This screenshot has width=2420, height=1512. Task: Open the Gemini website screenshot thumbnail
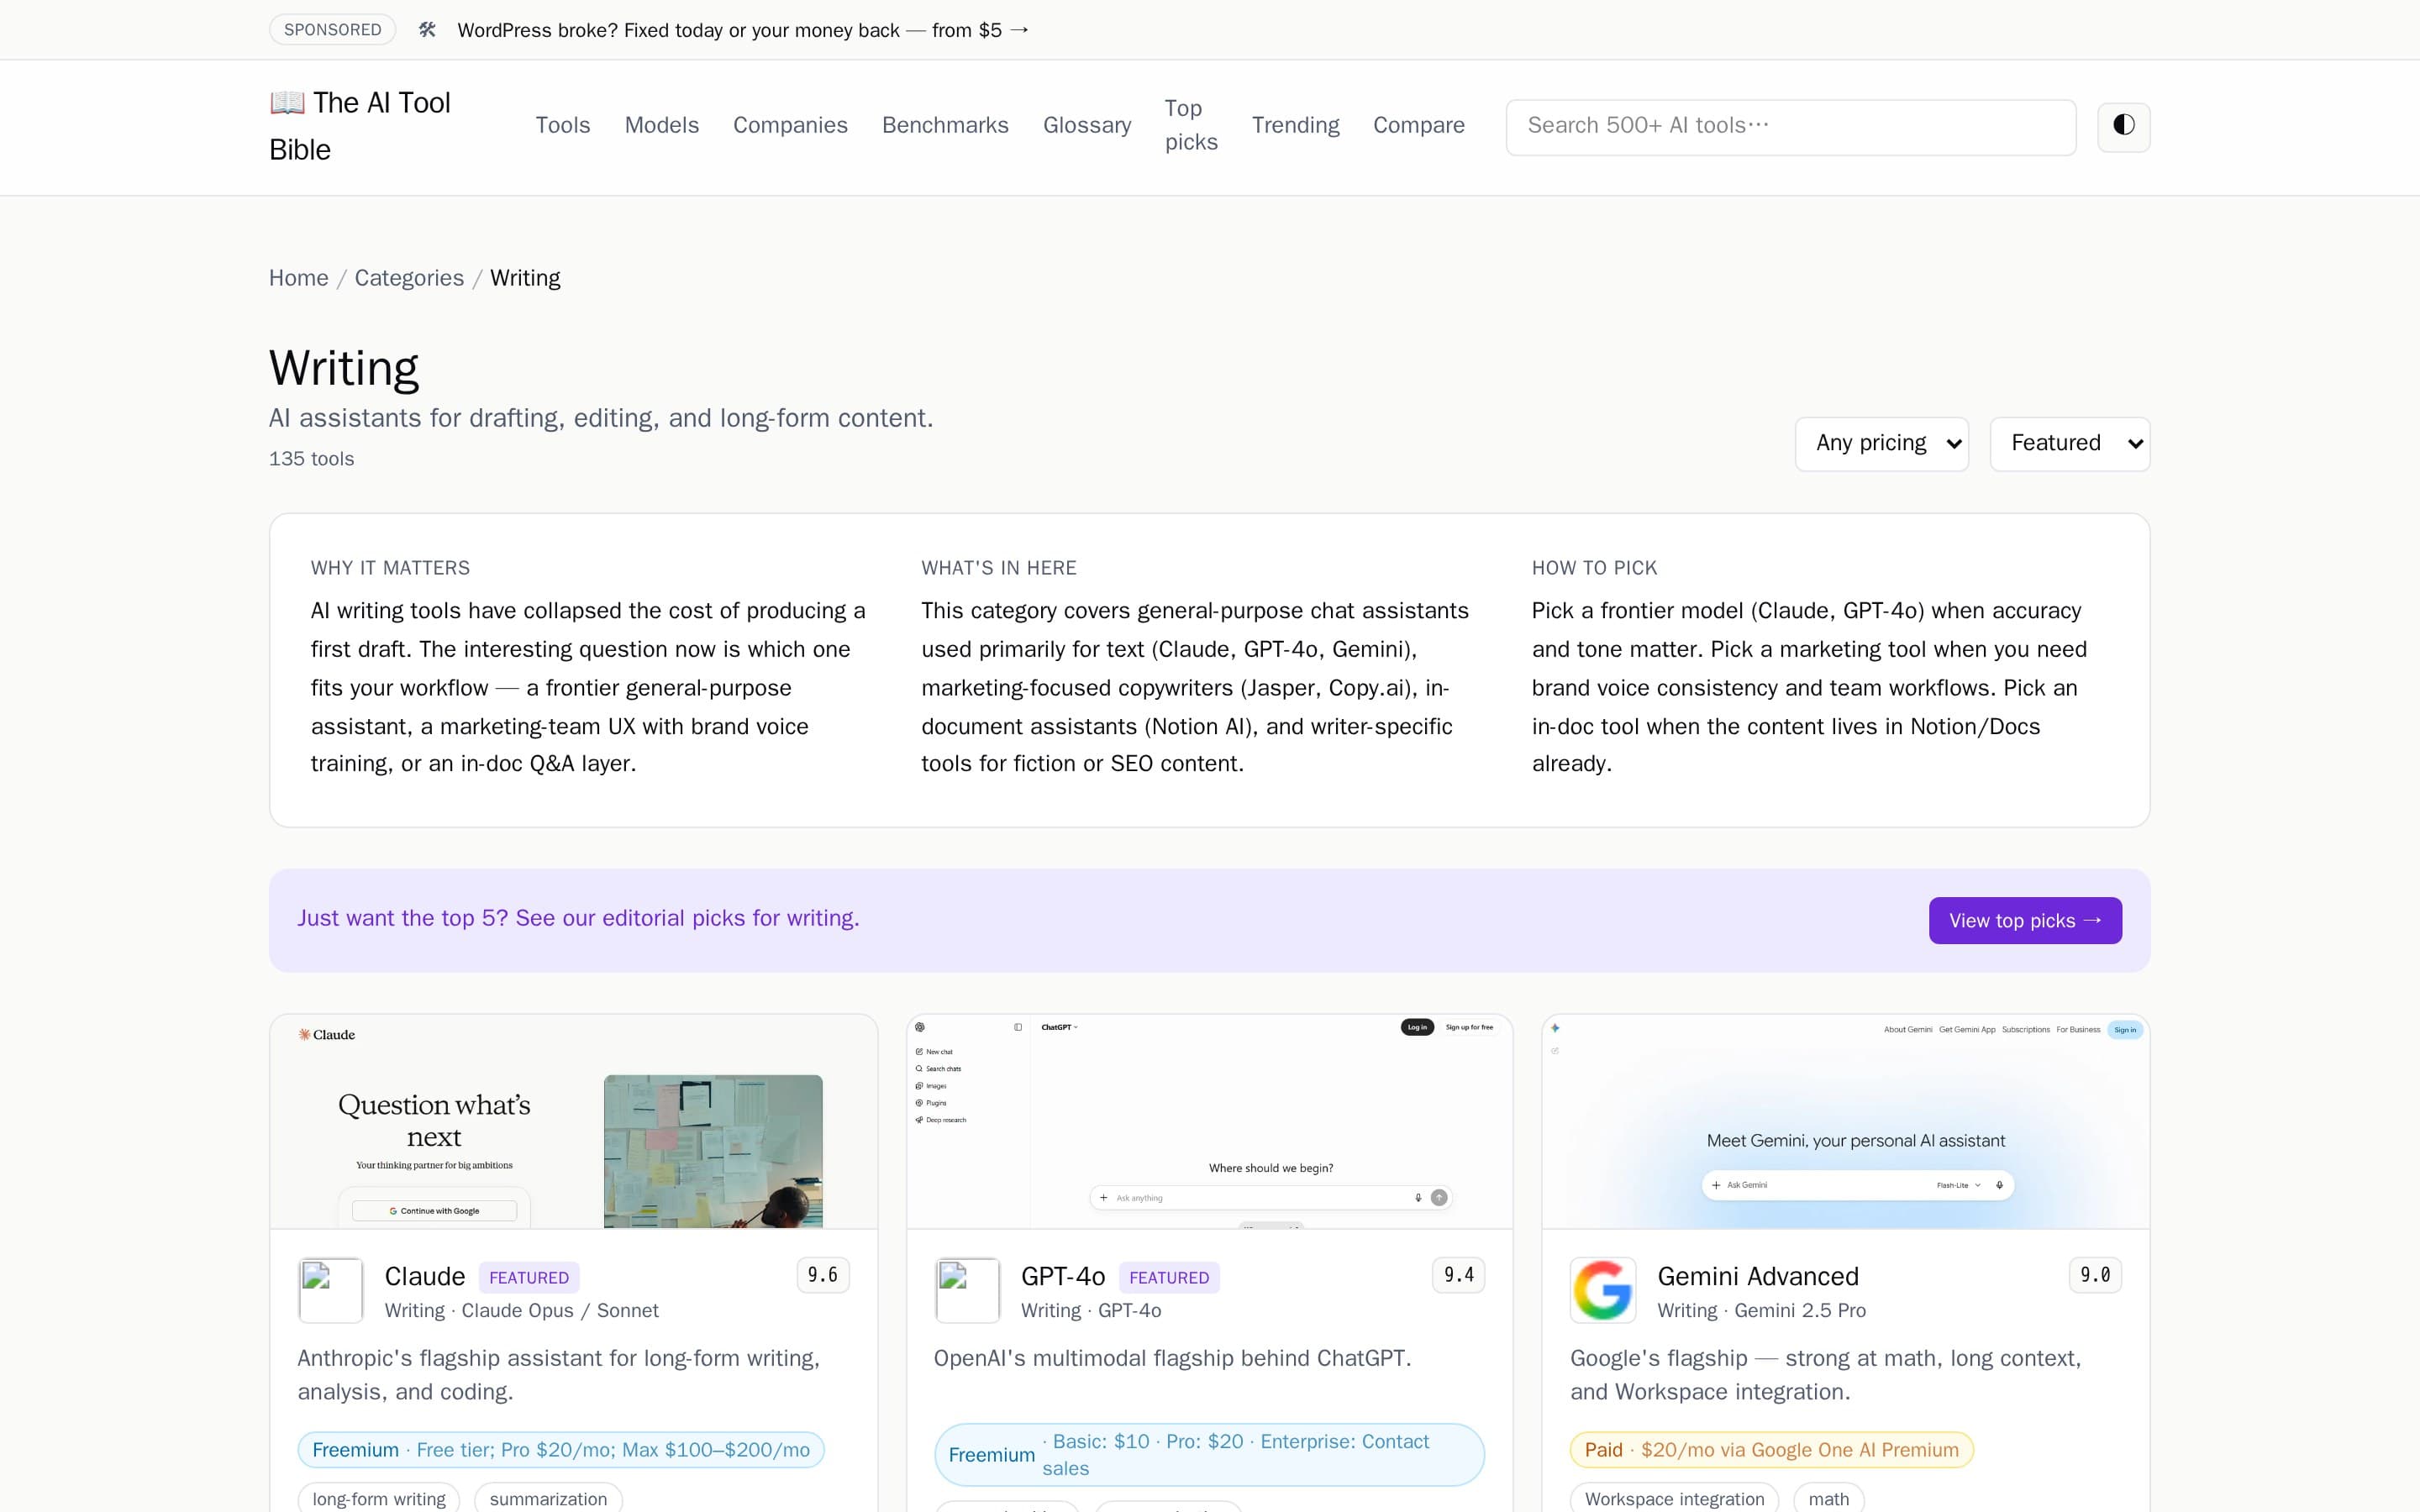1846,1121
